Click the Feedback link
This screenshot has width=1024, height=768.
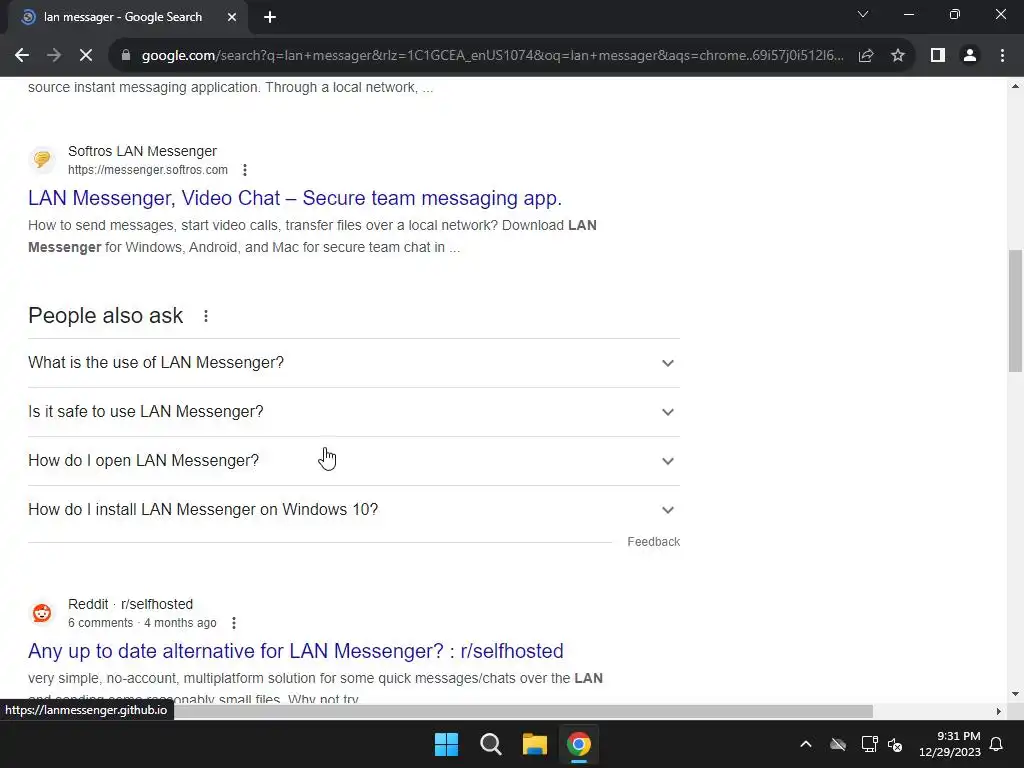tap(654, 541)
